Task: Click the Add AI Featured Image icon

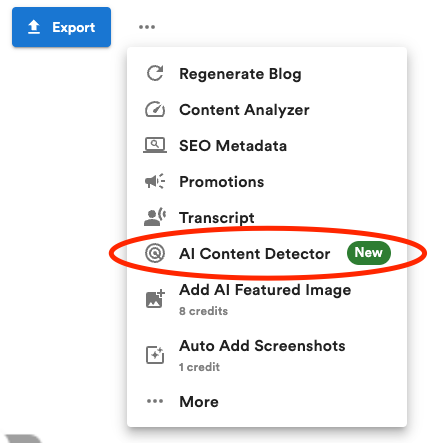Action: 155,299
